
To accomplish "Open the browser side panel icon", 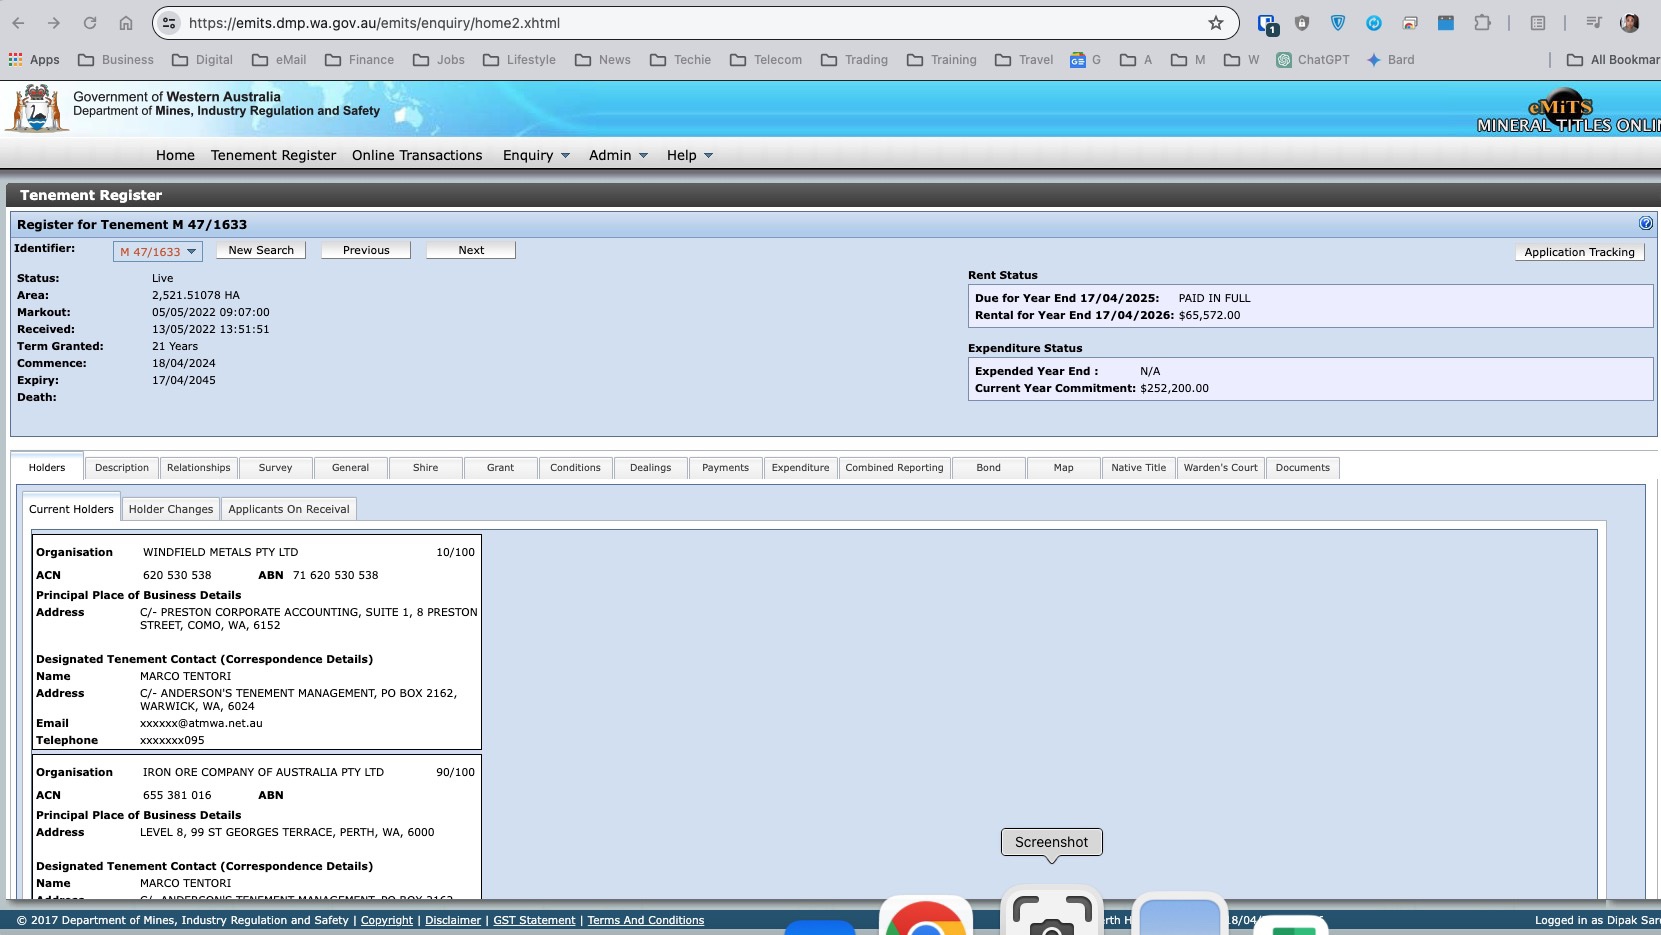I will [1538, 23].
